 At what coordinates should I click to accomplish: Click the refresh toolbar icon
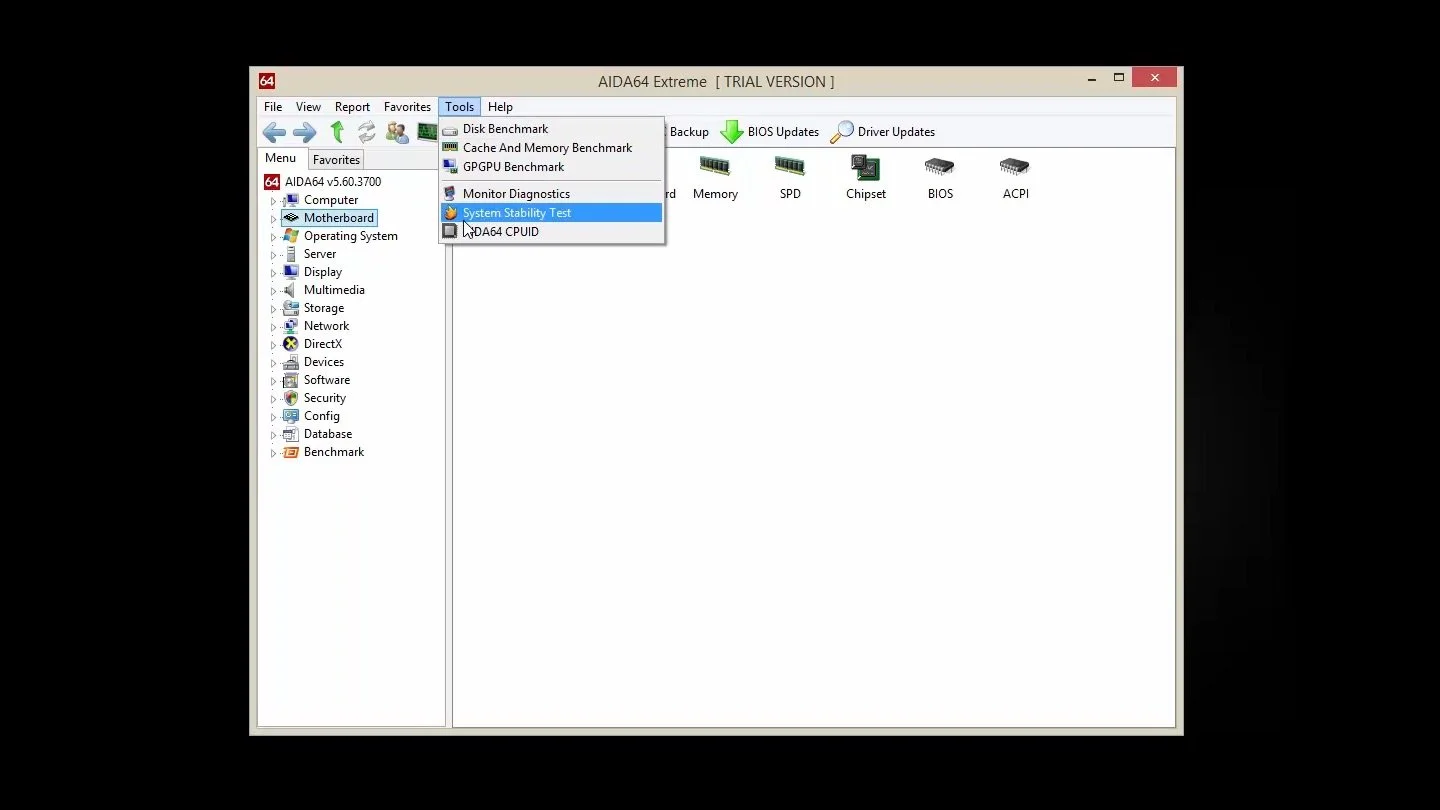click(x=367, y=132)
